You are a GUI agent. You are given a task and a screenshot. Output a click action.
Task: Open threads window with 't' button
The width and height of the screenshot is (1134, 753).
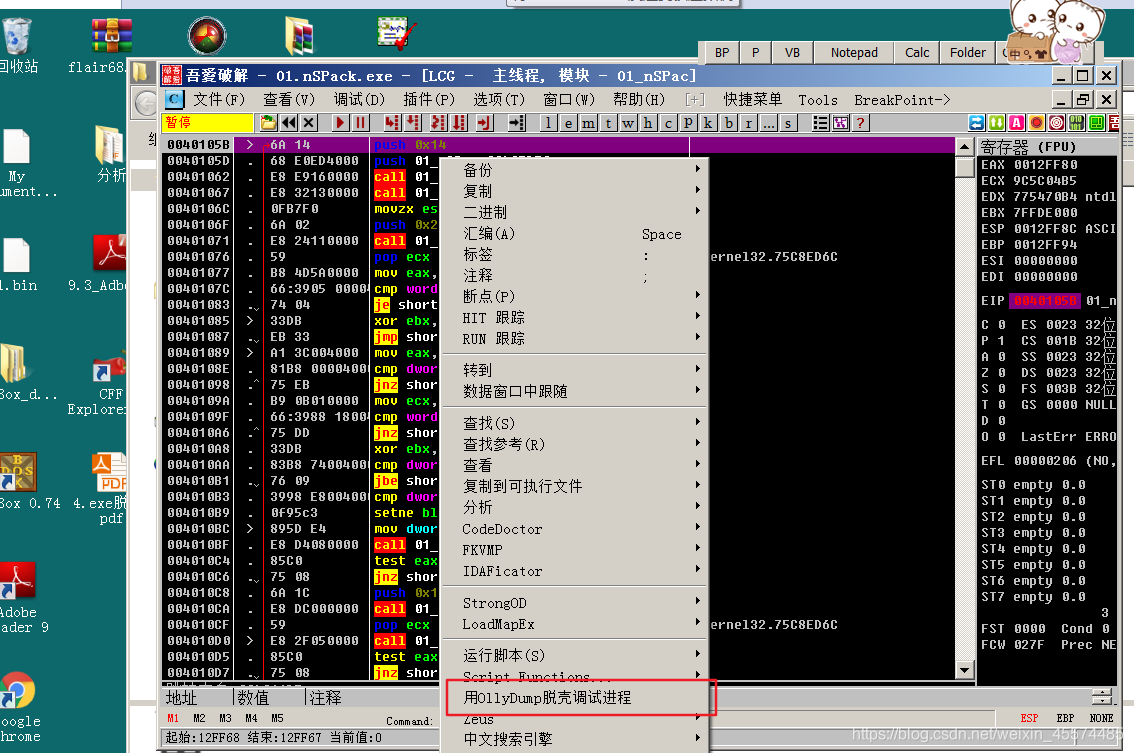point(608,123)
